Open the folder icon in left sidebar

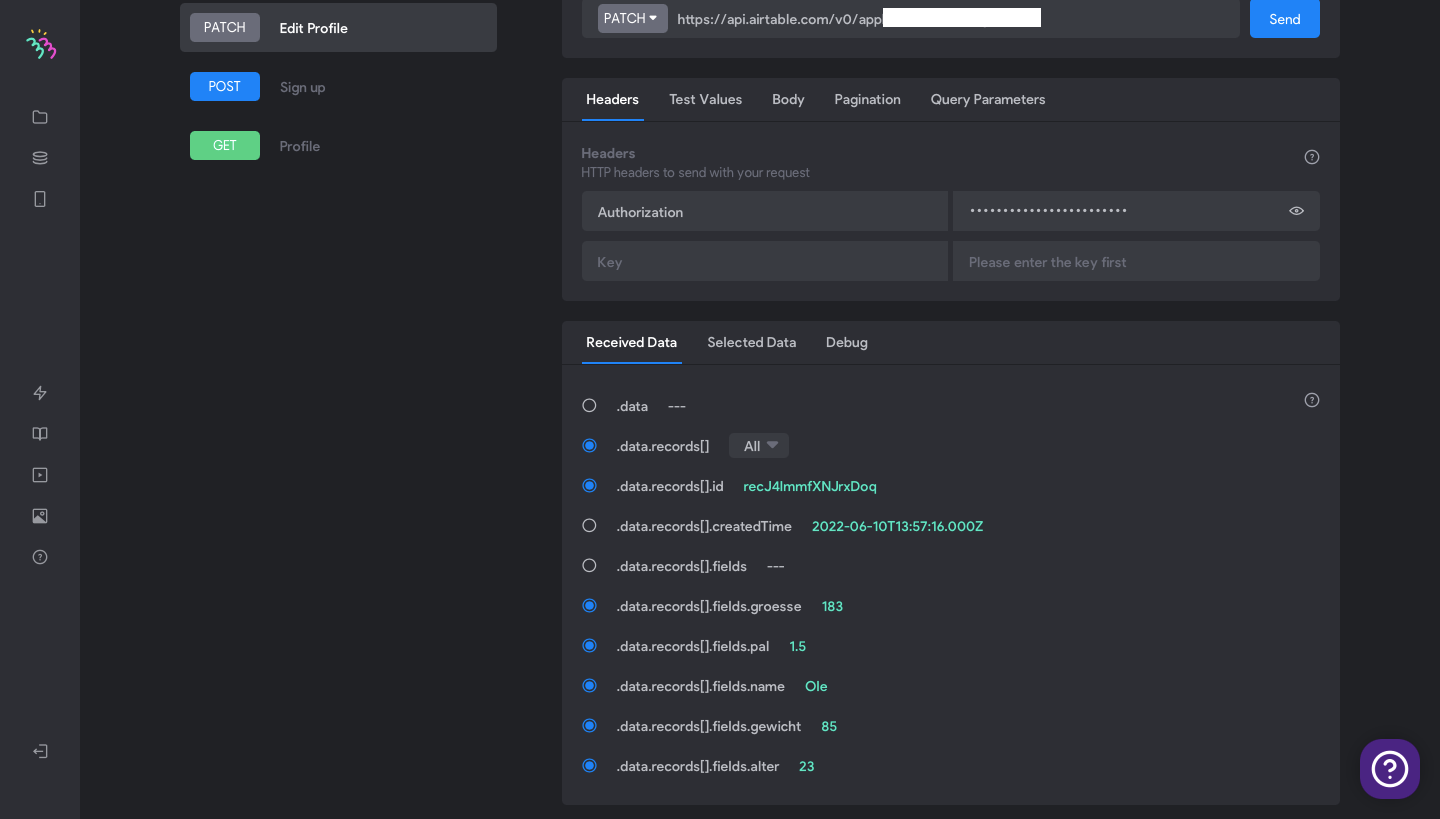point(40,117)
